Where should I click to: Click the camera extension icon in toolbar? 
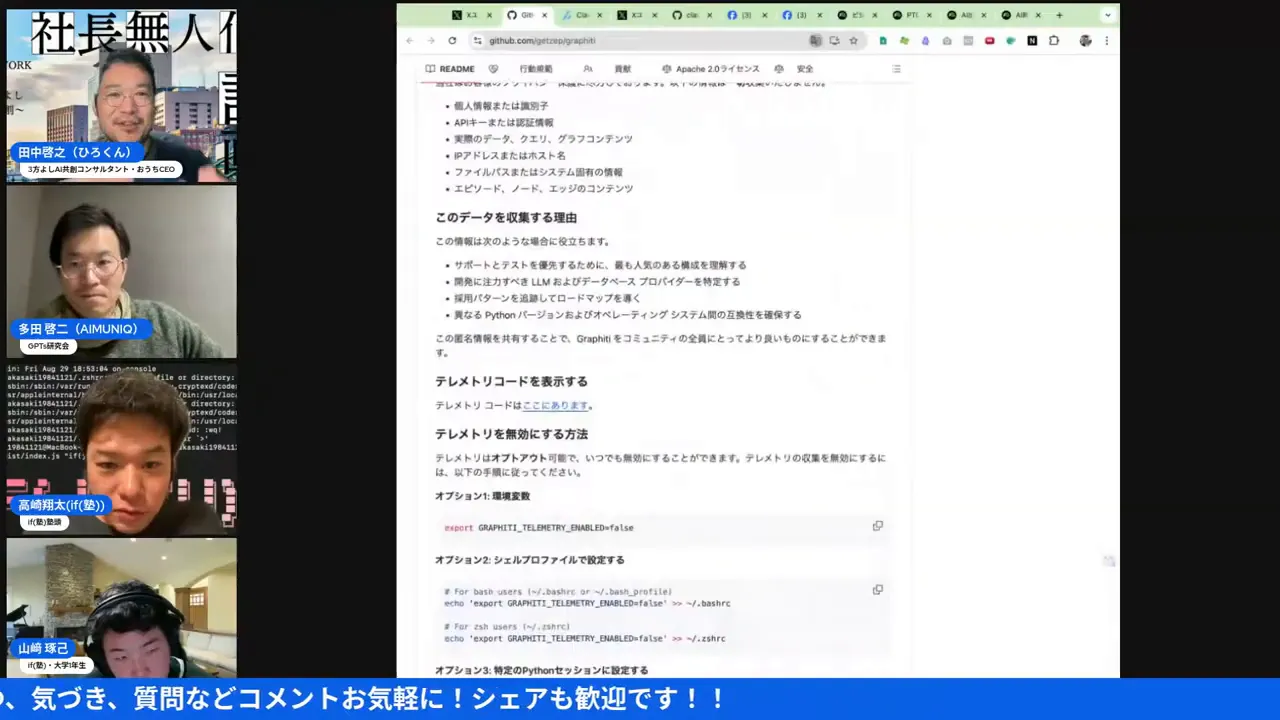[947, 41]
